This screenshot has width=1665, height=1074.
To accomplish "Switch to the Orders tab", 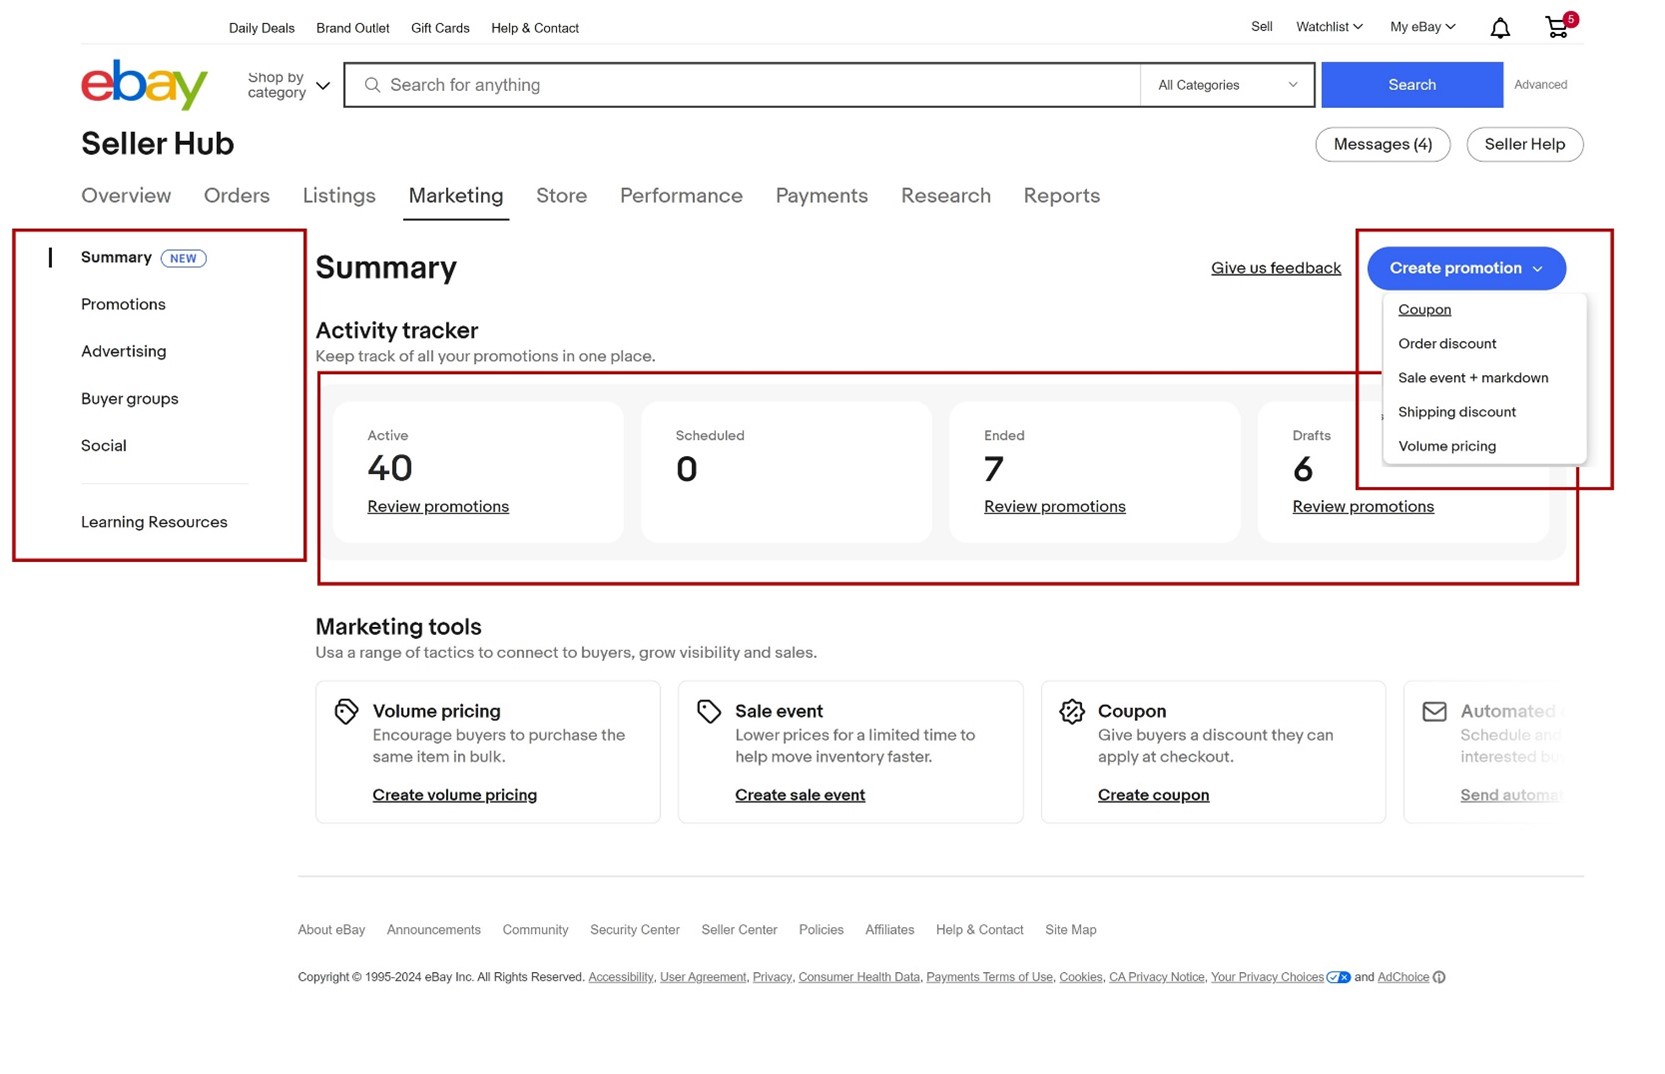I will click(237, 196).
